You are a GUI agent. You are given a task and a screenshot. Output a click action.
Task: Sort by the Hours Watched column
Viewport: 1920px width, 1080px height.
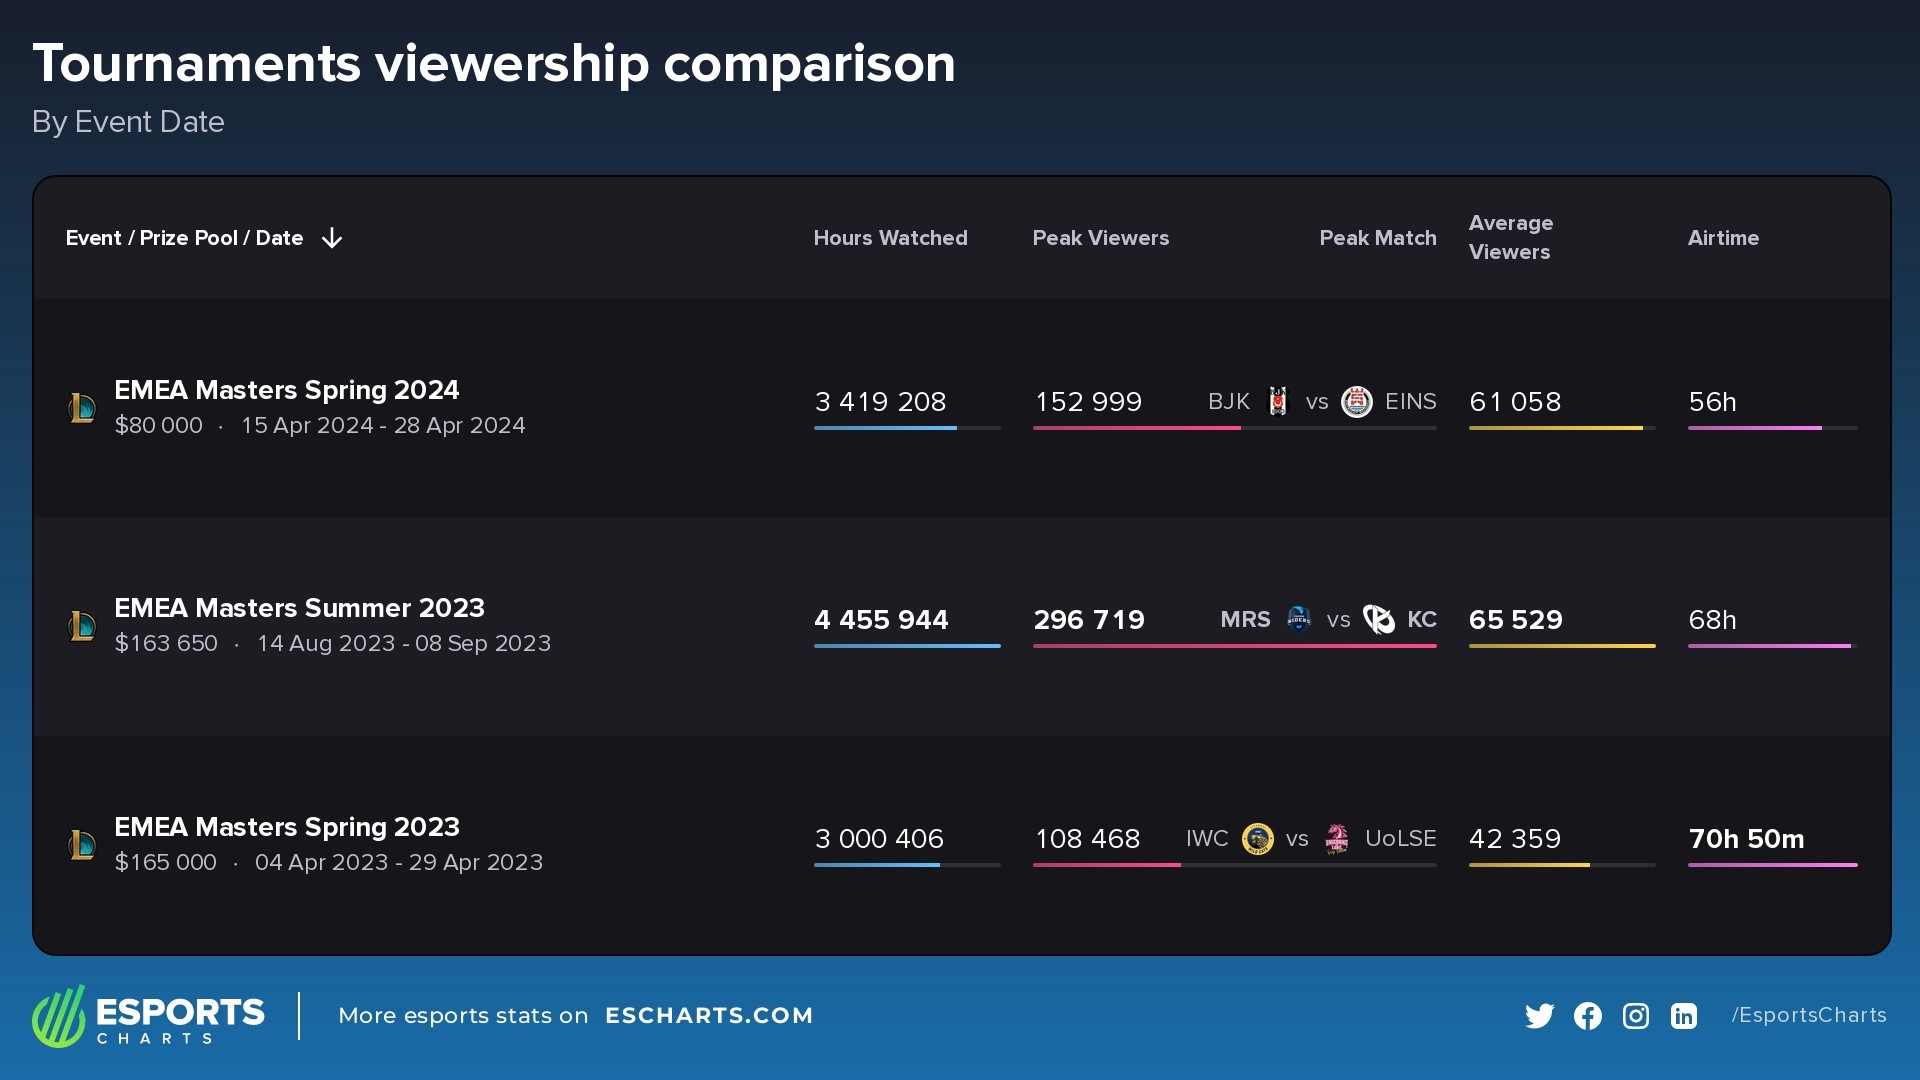pyautogui.click(x=890, y=238)
